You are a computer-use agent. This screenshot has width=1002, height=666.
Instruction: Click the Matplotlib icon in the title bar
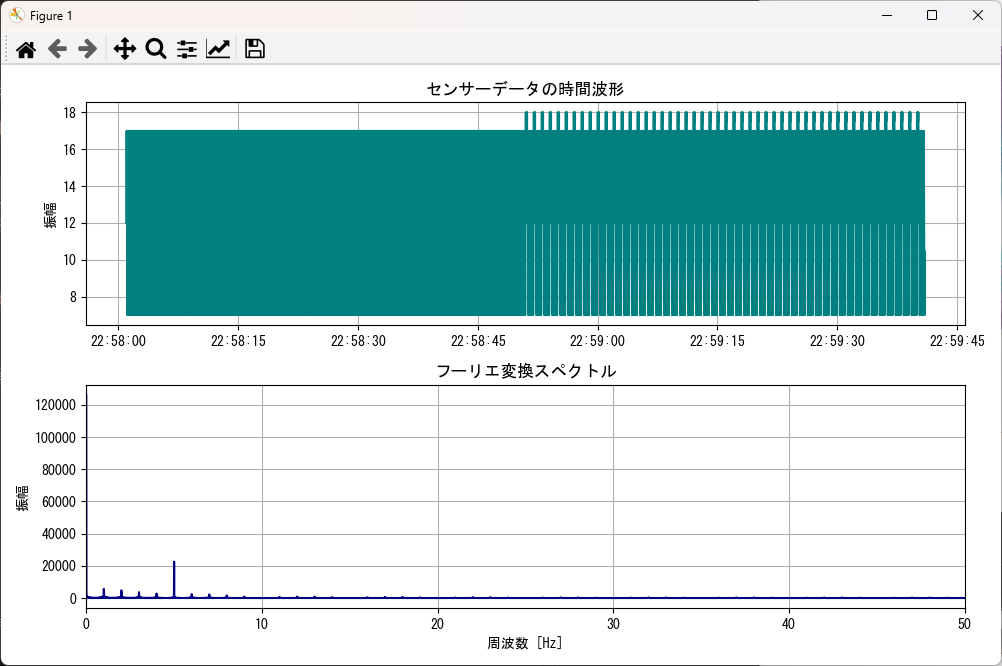(17, 15)
